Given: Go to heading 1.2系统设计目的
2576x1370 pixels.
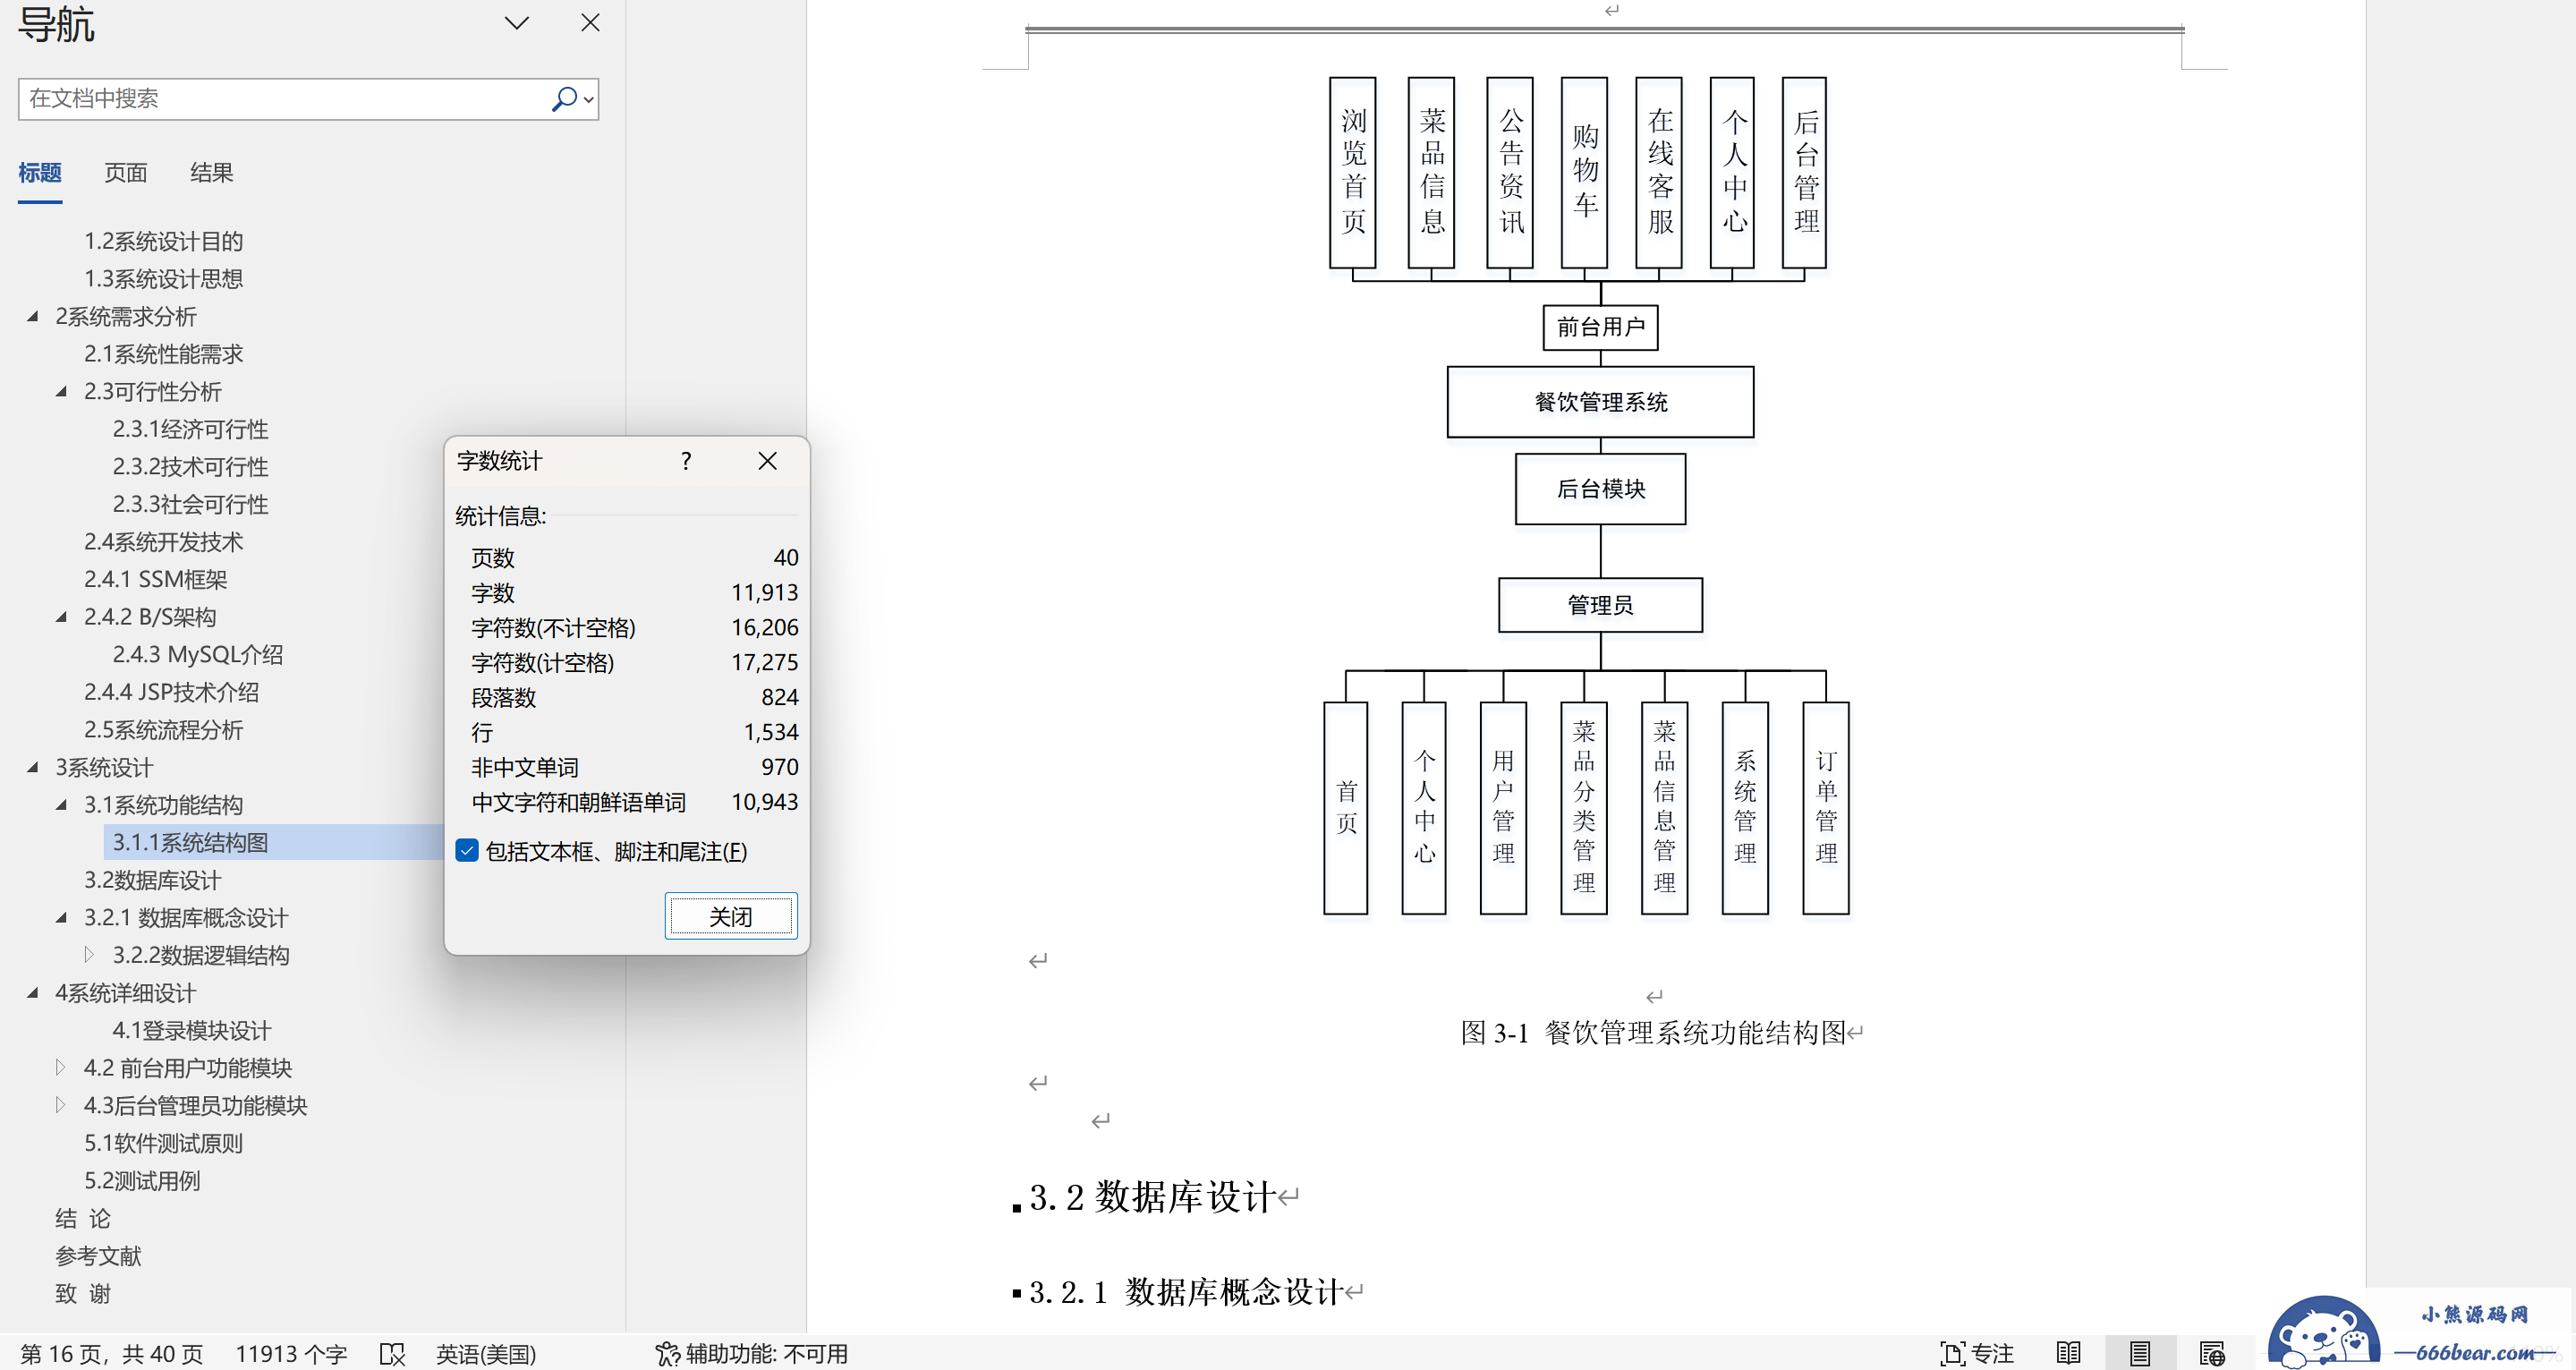Looking at the screenshot, I should (164, 241).
